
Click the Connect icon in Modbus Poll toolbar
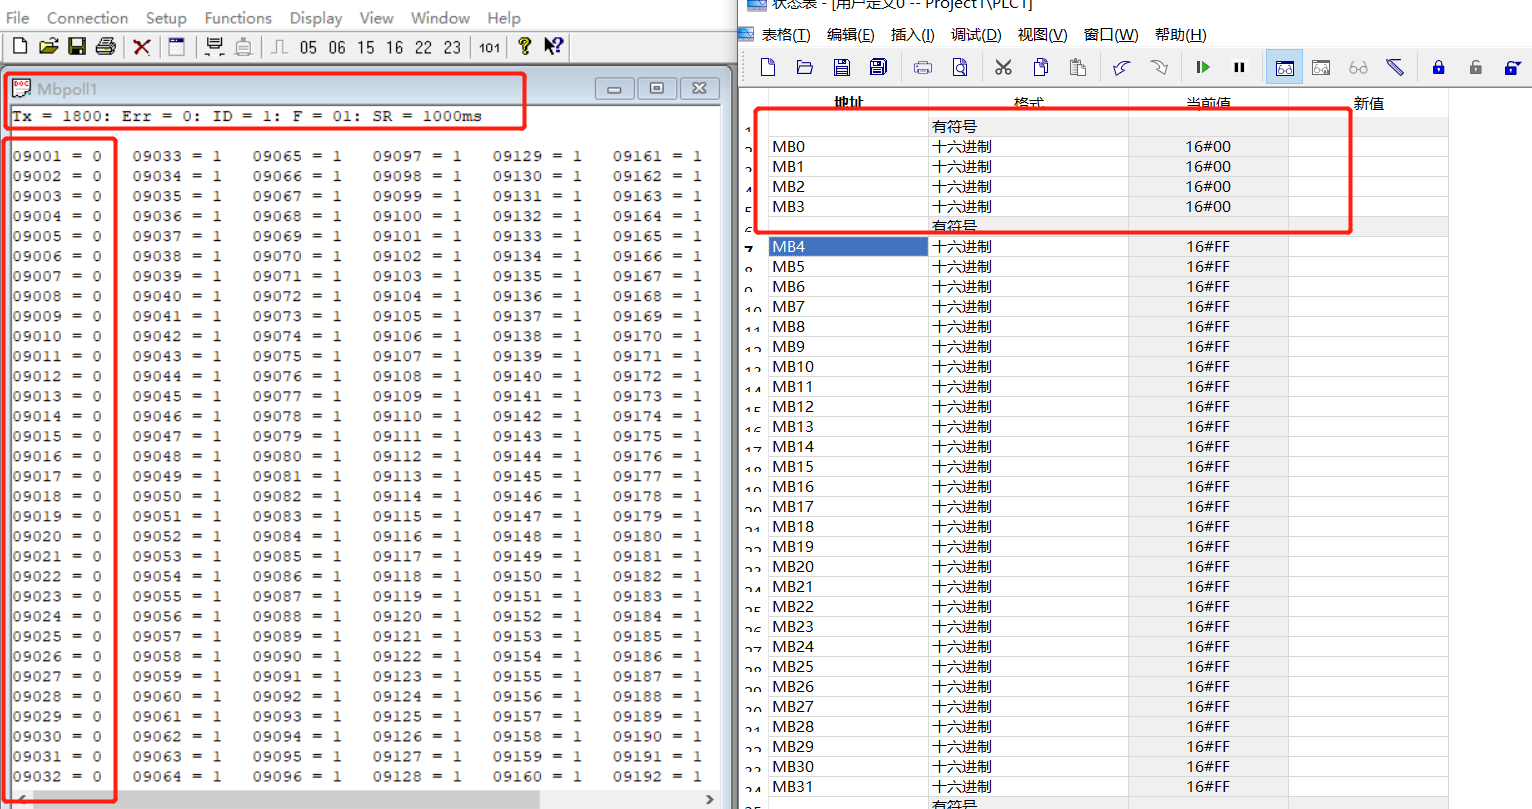click(214, 46)
